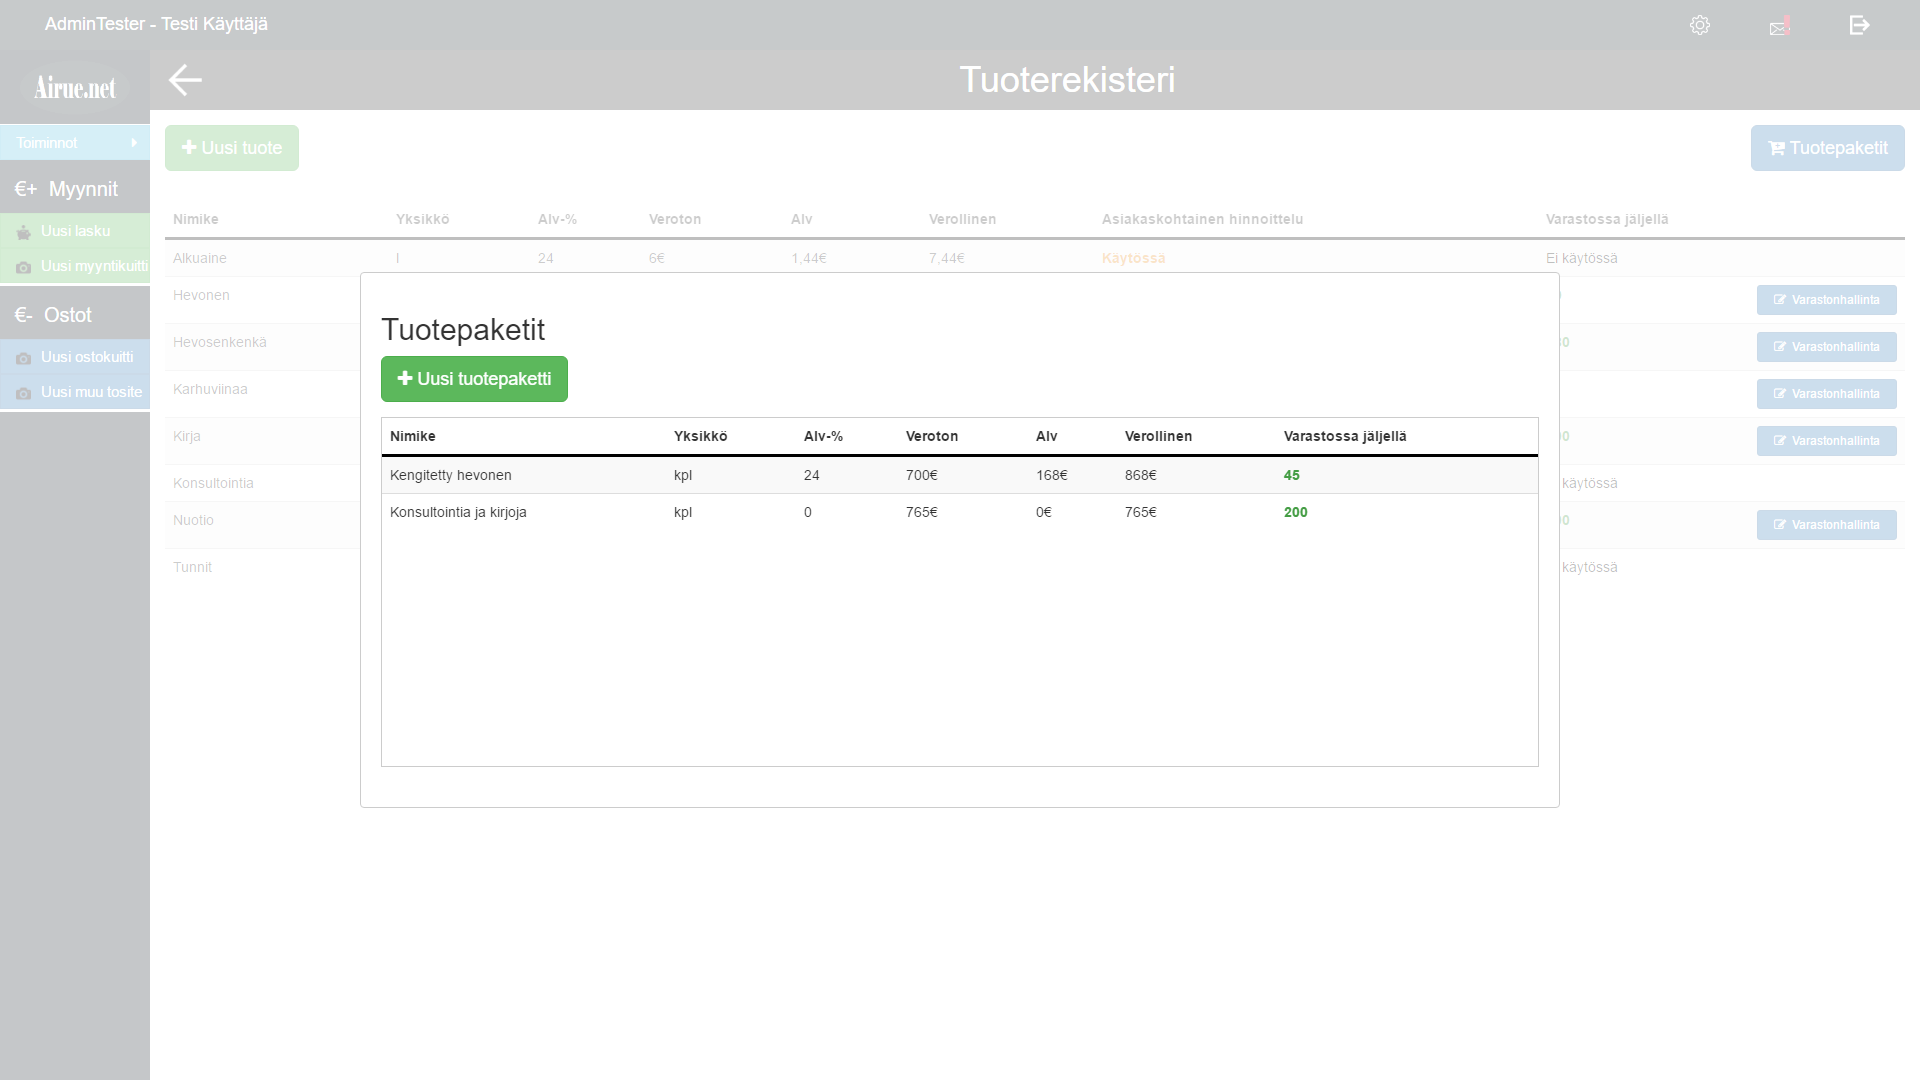1920x1080 pixels.
Task: Select Uusi muu tosite in sidebar
Action: tap(75, 392)
